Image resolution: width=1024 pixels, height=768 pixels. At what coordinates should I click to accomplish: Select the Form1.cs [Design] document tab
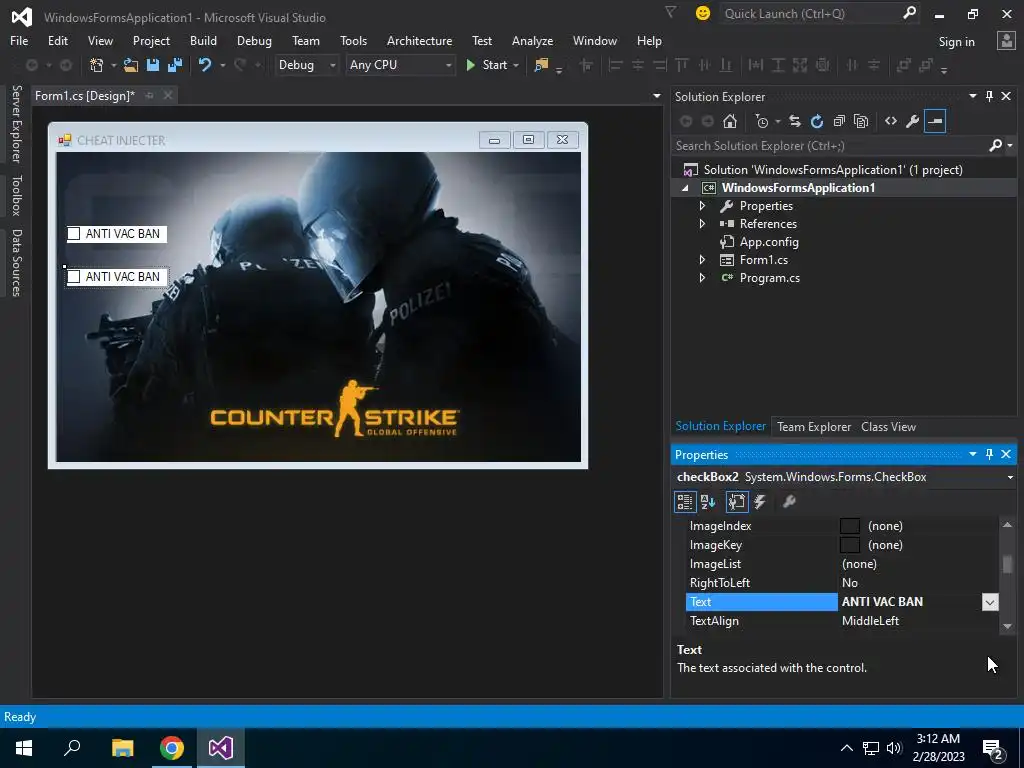pos(85,96)
